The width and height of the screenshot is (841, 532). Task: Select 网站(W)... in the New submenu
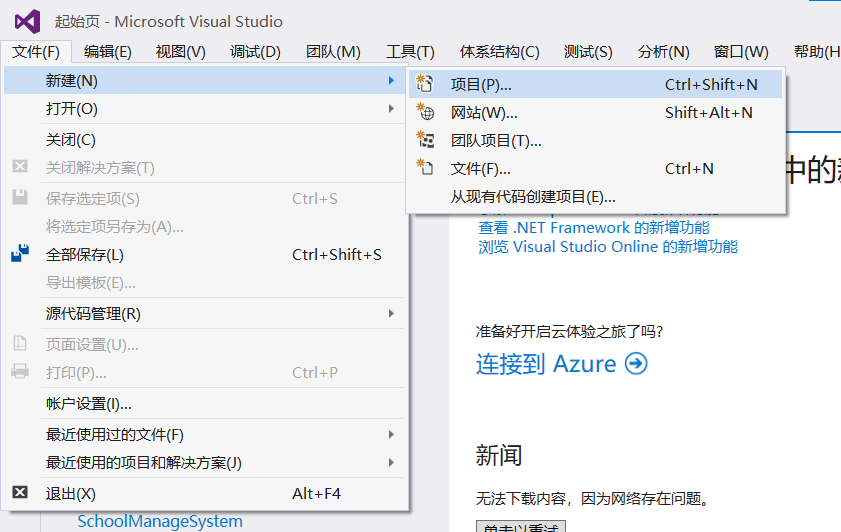[x=595, y=112]
